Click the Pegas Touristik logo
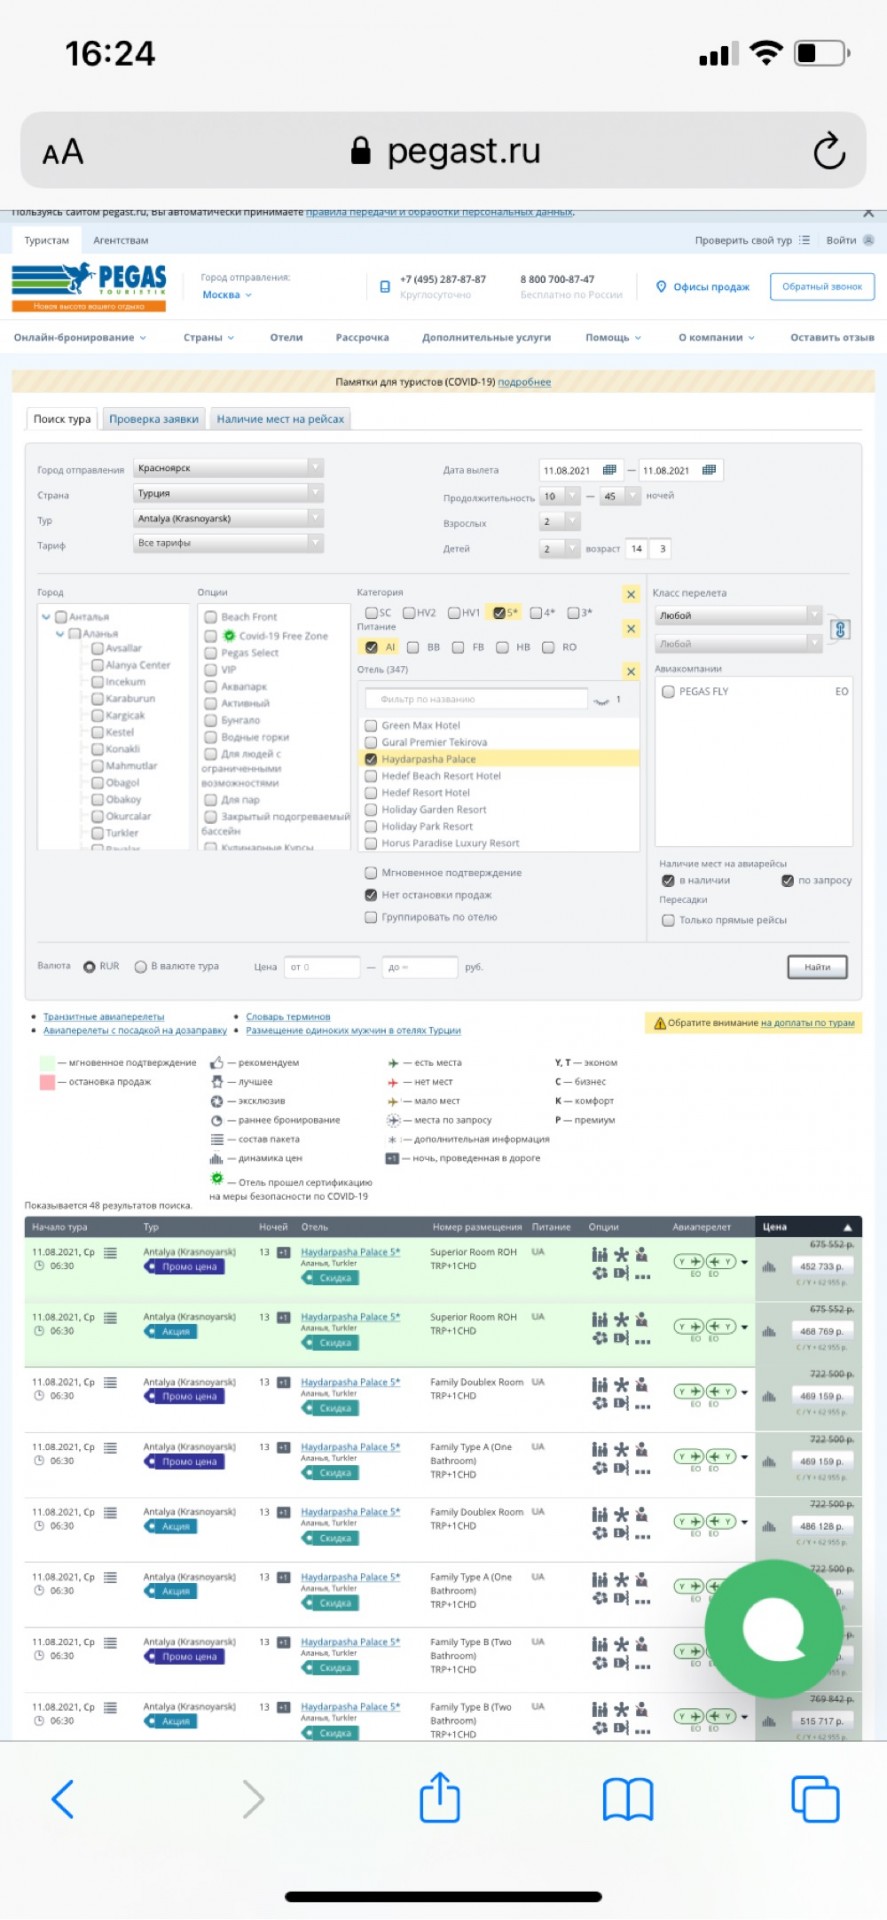887x1920 pixels. click(x=89, y=287)
